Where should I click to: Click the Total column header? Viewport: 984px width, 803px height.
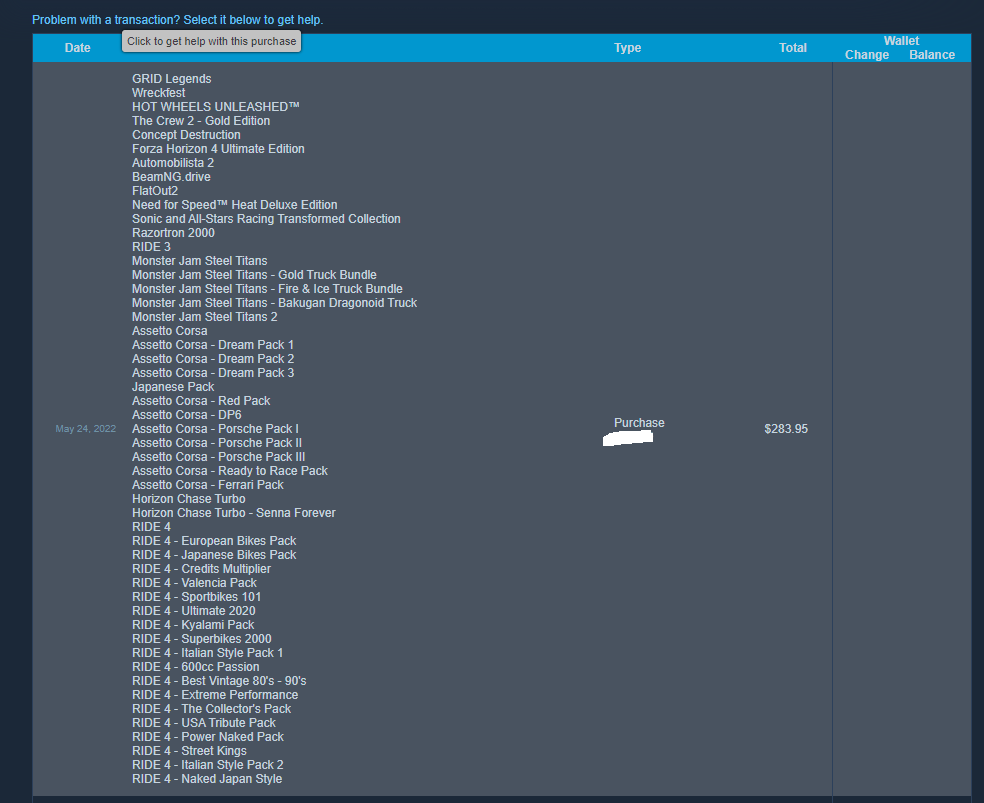[x=792, y=48]
